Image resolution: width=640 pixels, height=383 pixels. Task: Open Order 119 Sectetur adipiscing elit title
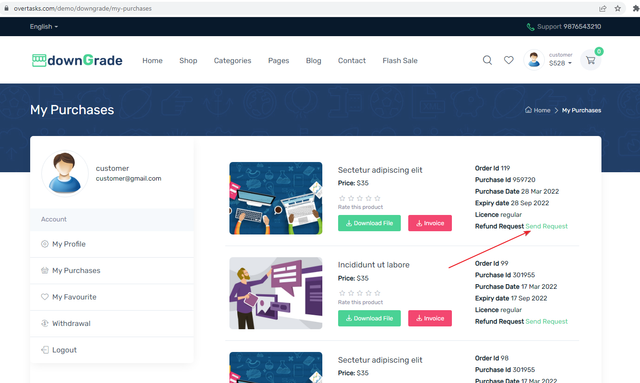click(x=380, y=170)
